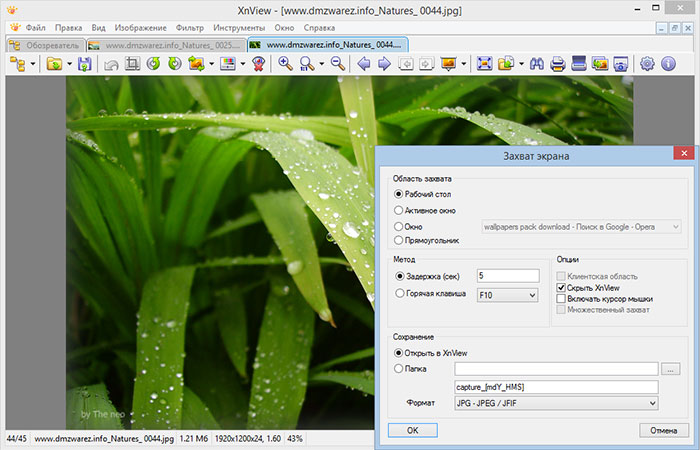Click the Adjust colors icon

228,64
